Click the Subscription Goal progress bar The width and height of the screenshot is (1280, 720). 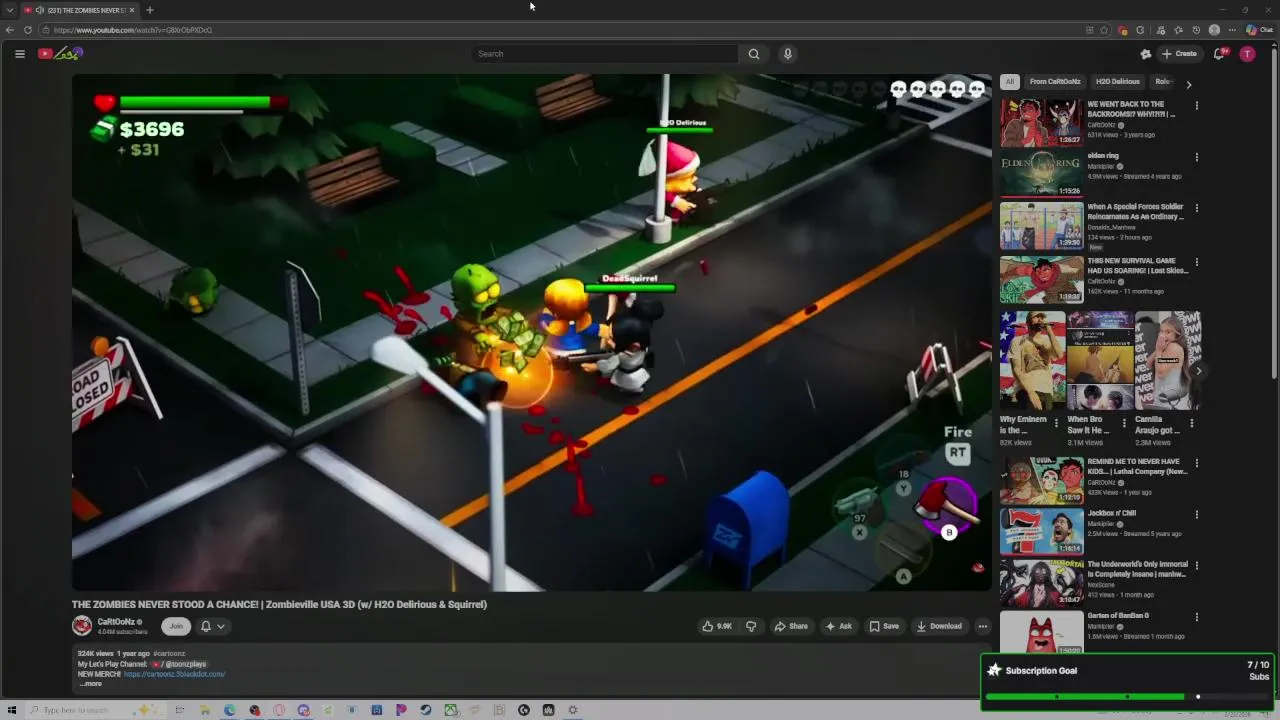[1127, 697]
